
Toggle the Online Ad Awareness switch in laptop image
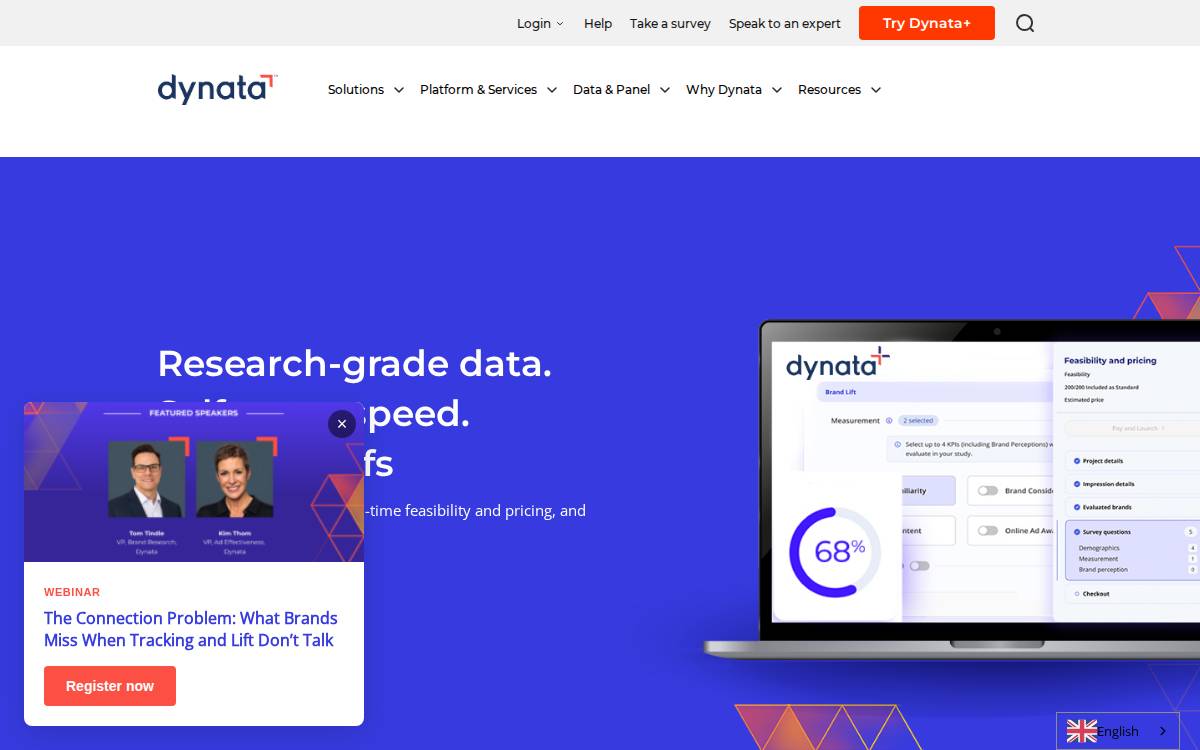tap(988, 530)
